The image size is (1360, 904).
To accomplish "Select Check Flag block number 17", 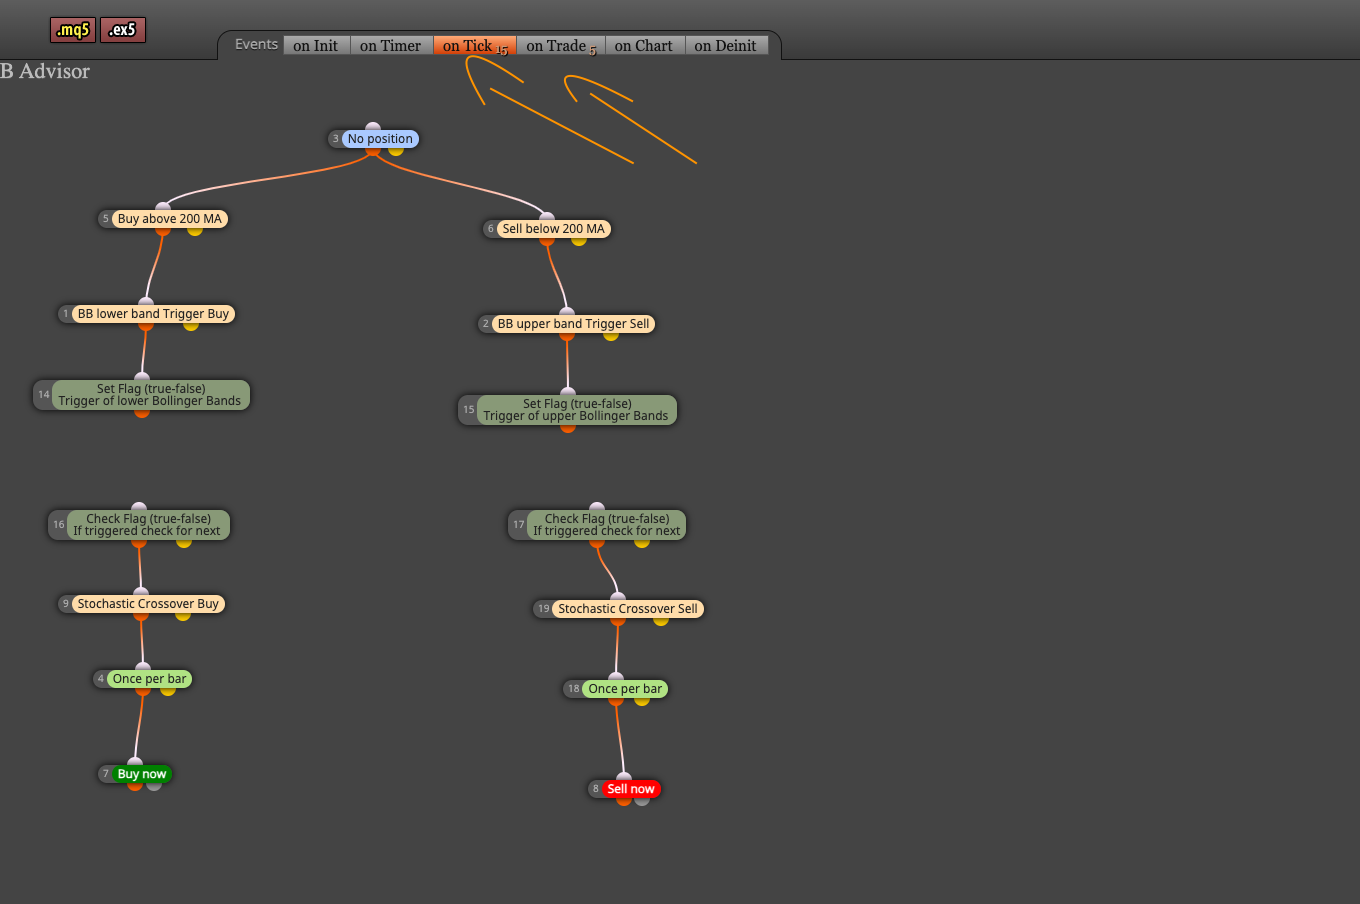I will click(x=607, y=525).
